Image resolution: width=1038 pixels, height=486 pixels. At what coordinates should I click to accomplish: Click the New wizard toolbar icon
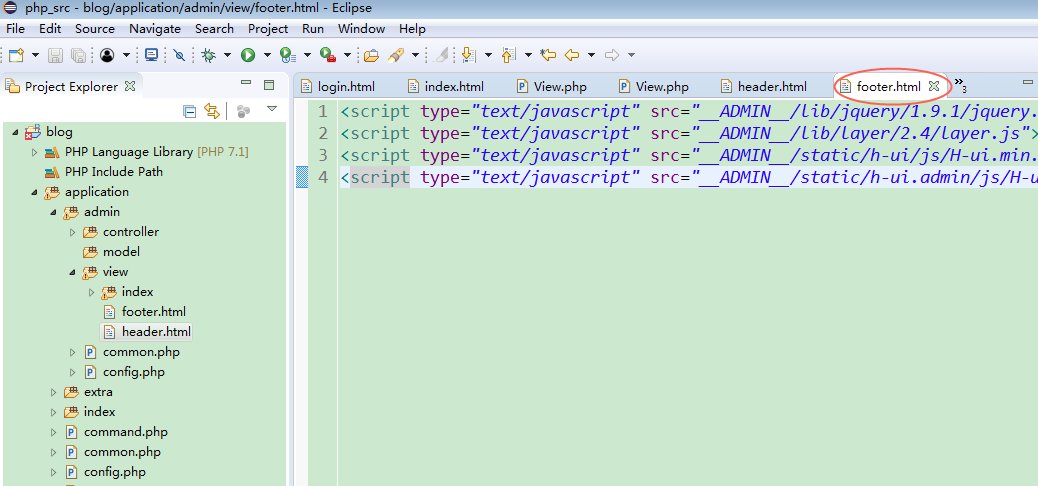pos(16,55)
